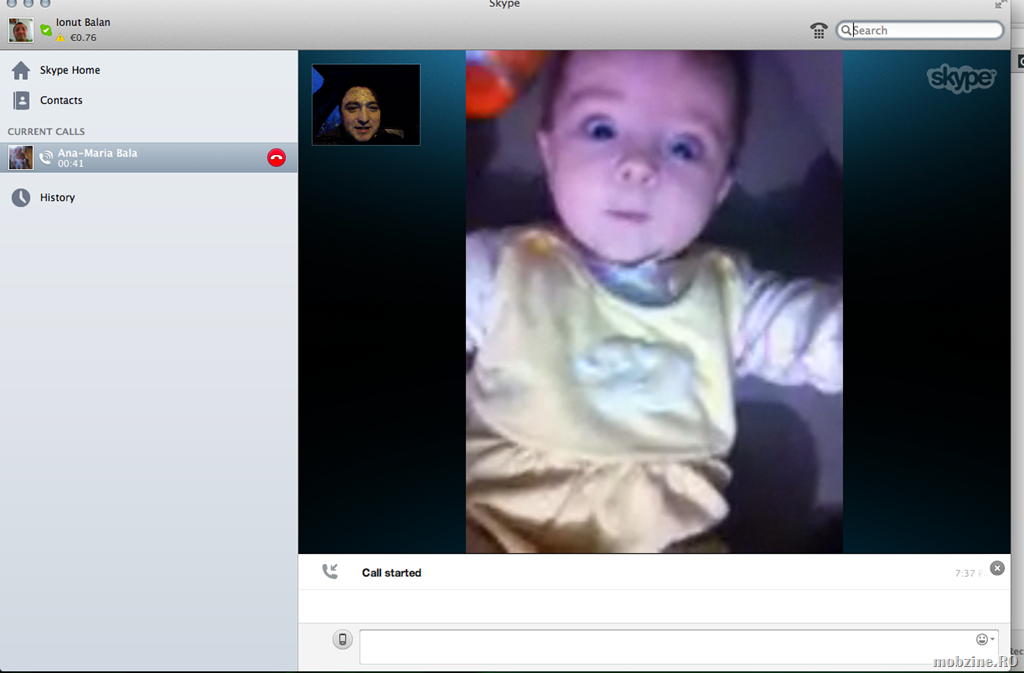The image size is (1024, 673).
Task: Click the Contacts address book icon
Action: pos(21,100)
